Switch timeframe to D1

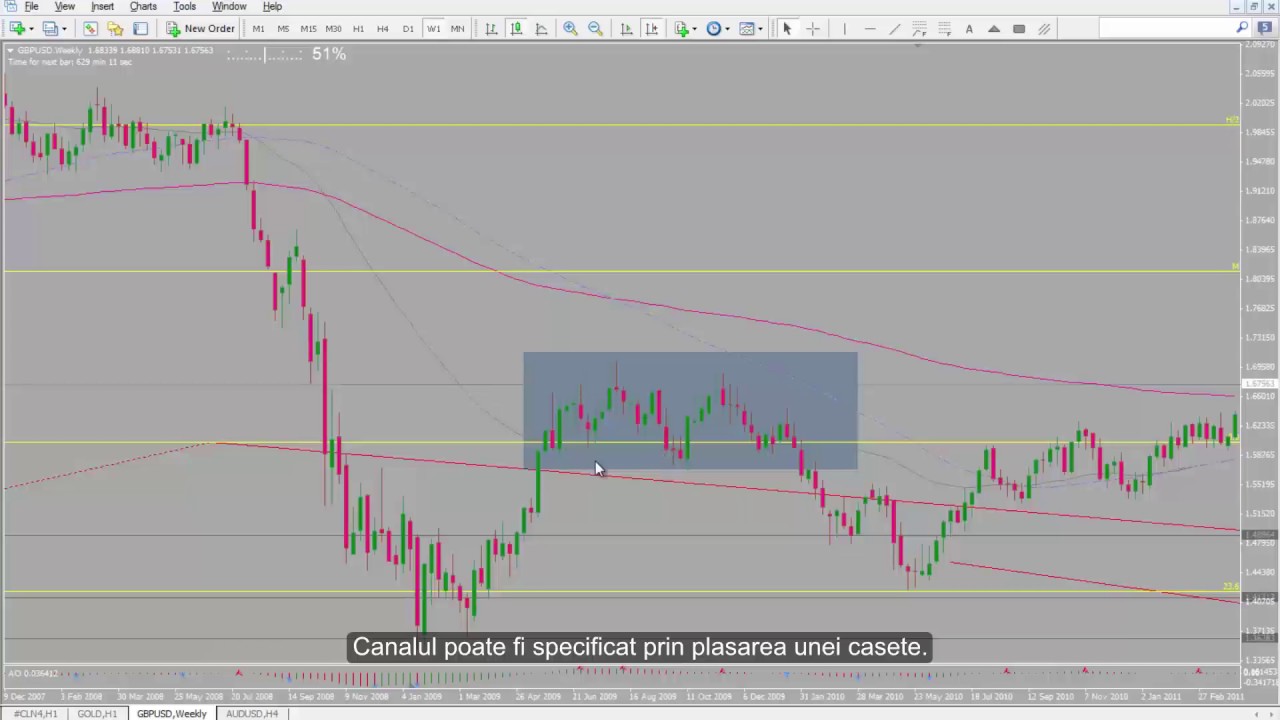pos(408,29)
